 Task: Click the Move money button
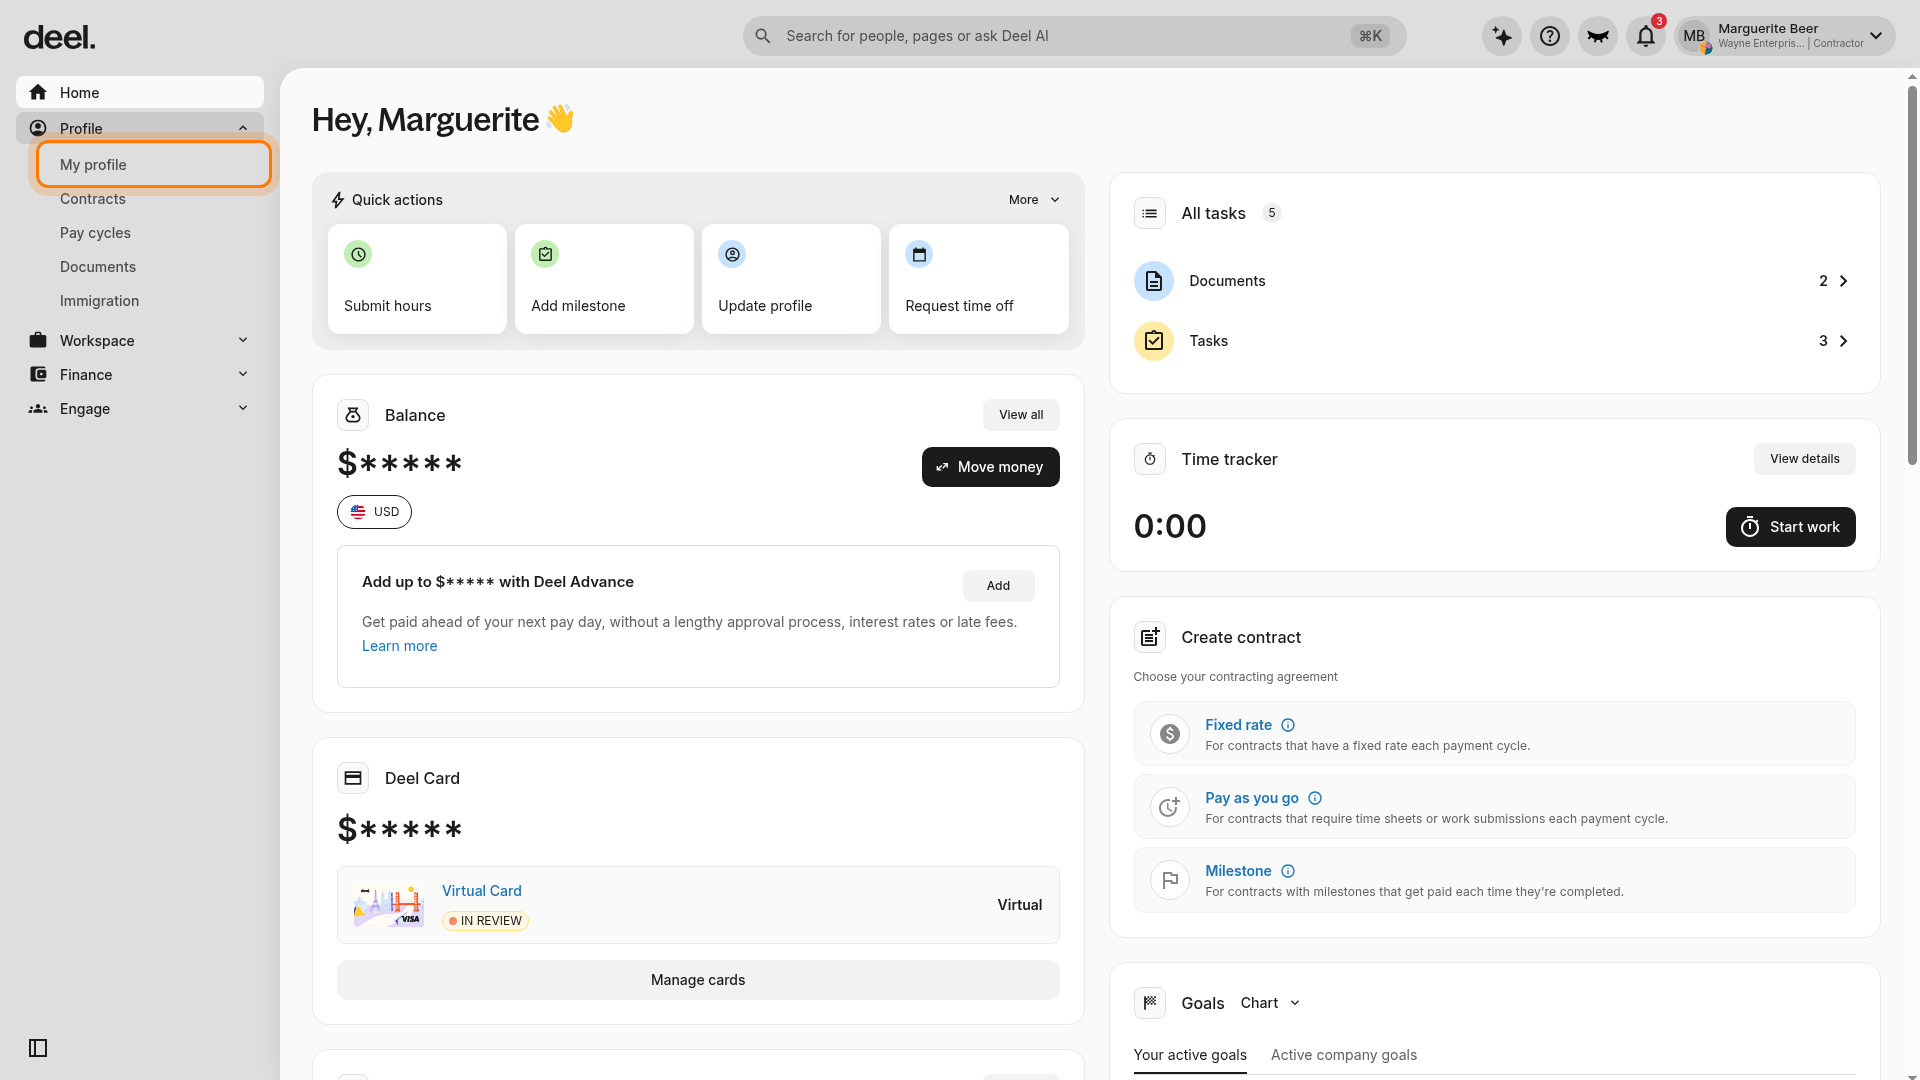pyautogui.click(x=990, y=467)
